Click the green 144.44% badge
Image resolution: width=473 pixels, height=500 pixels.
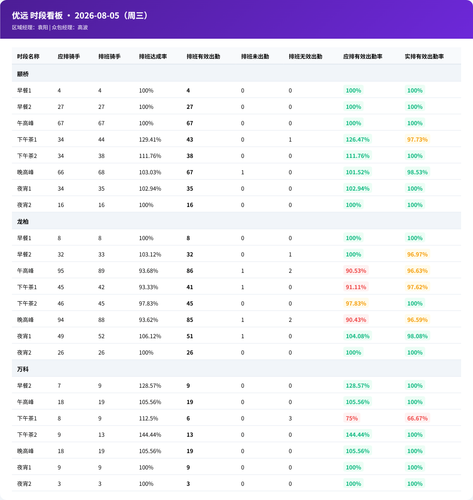(357, 435)
